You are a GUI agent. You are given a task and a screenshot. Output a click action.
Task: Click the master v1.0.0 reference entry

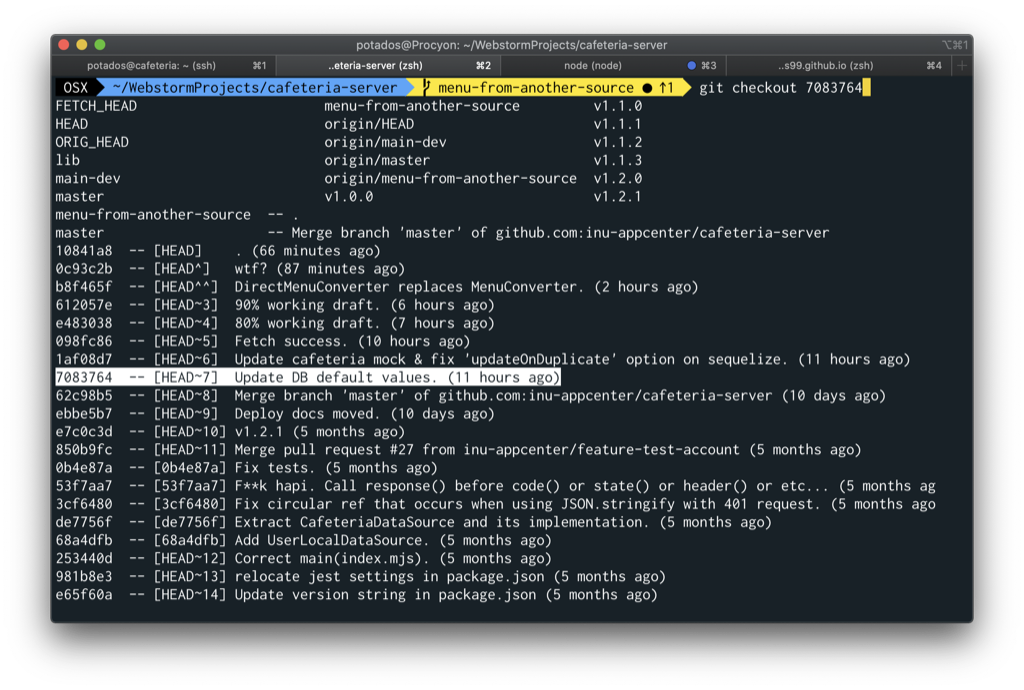(x=80, y=196)
